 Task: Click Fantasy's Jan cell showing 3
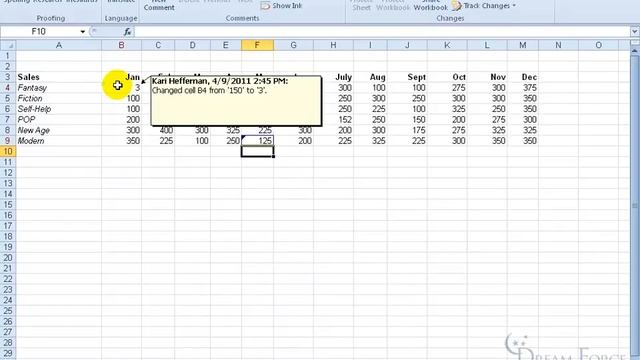point(121,88)
